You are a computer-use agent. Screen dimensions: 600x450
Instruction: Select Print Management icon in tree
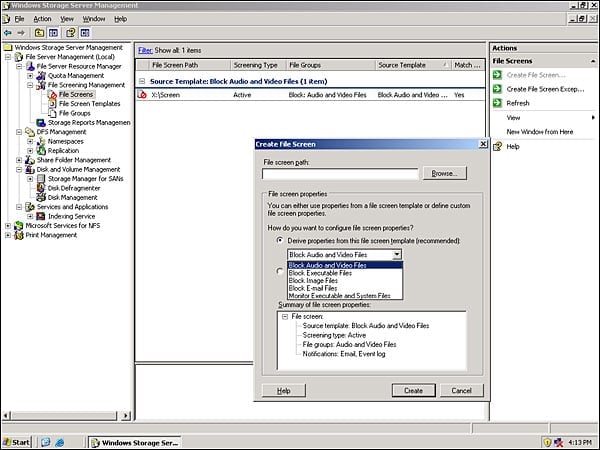click(19, 235)
